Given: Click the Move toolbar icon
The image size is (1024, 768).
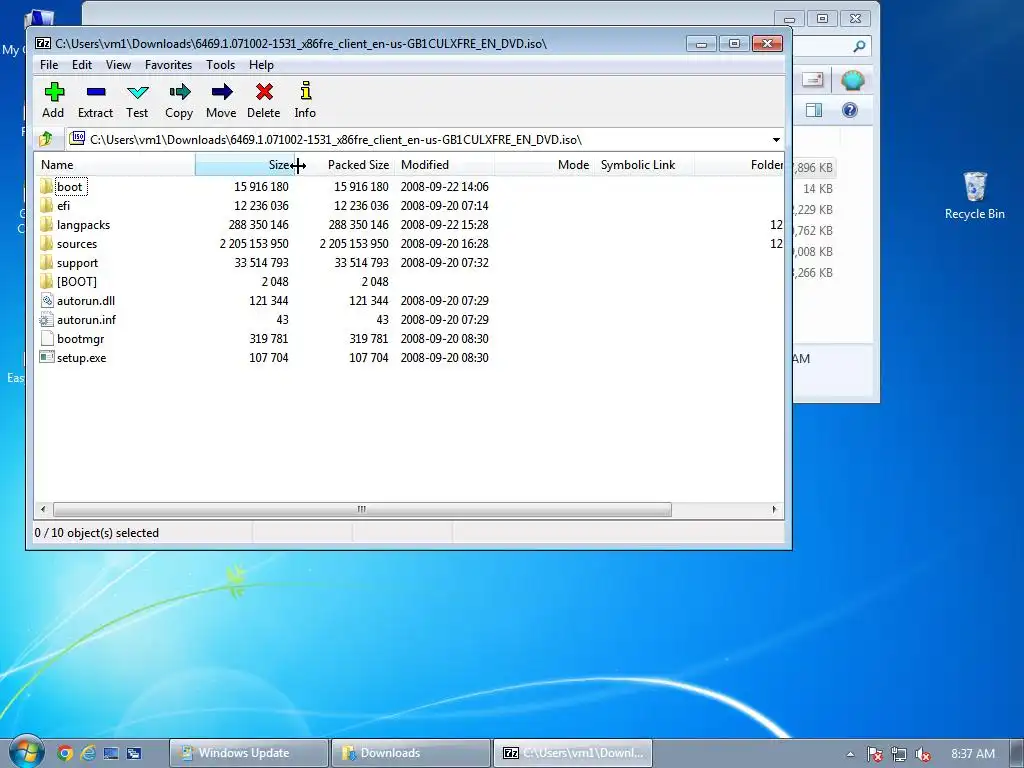Looking at the screenshot, I should click(x=221, y=92).
